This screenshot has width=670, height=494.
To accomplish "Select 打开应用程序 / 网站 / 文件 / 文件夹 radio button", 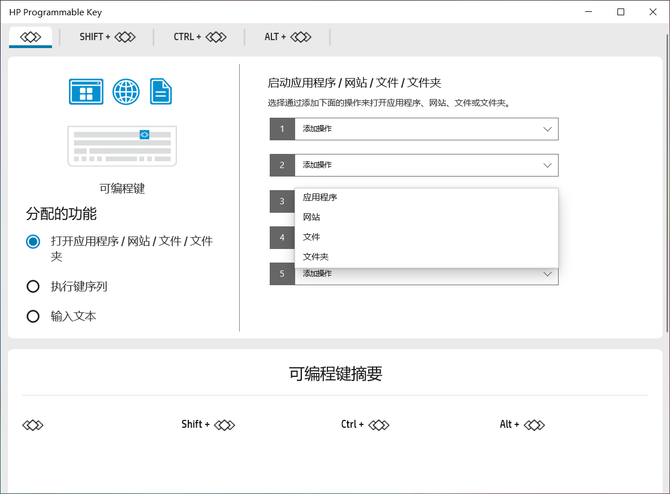I will pyautogui.click(x=33, y=241).
